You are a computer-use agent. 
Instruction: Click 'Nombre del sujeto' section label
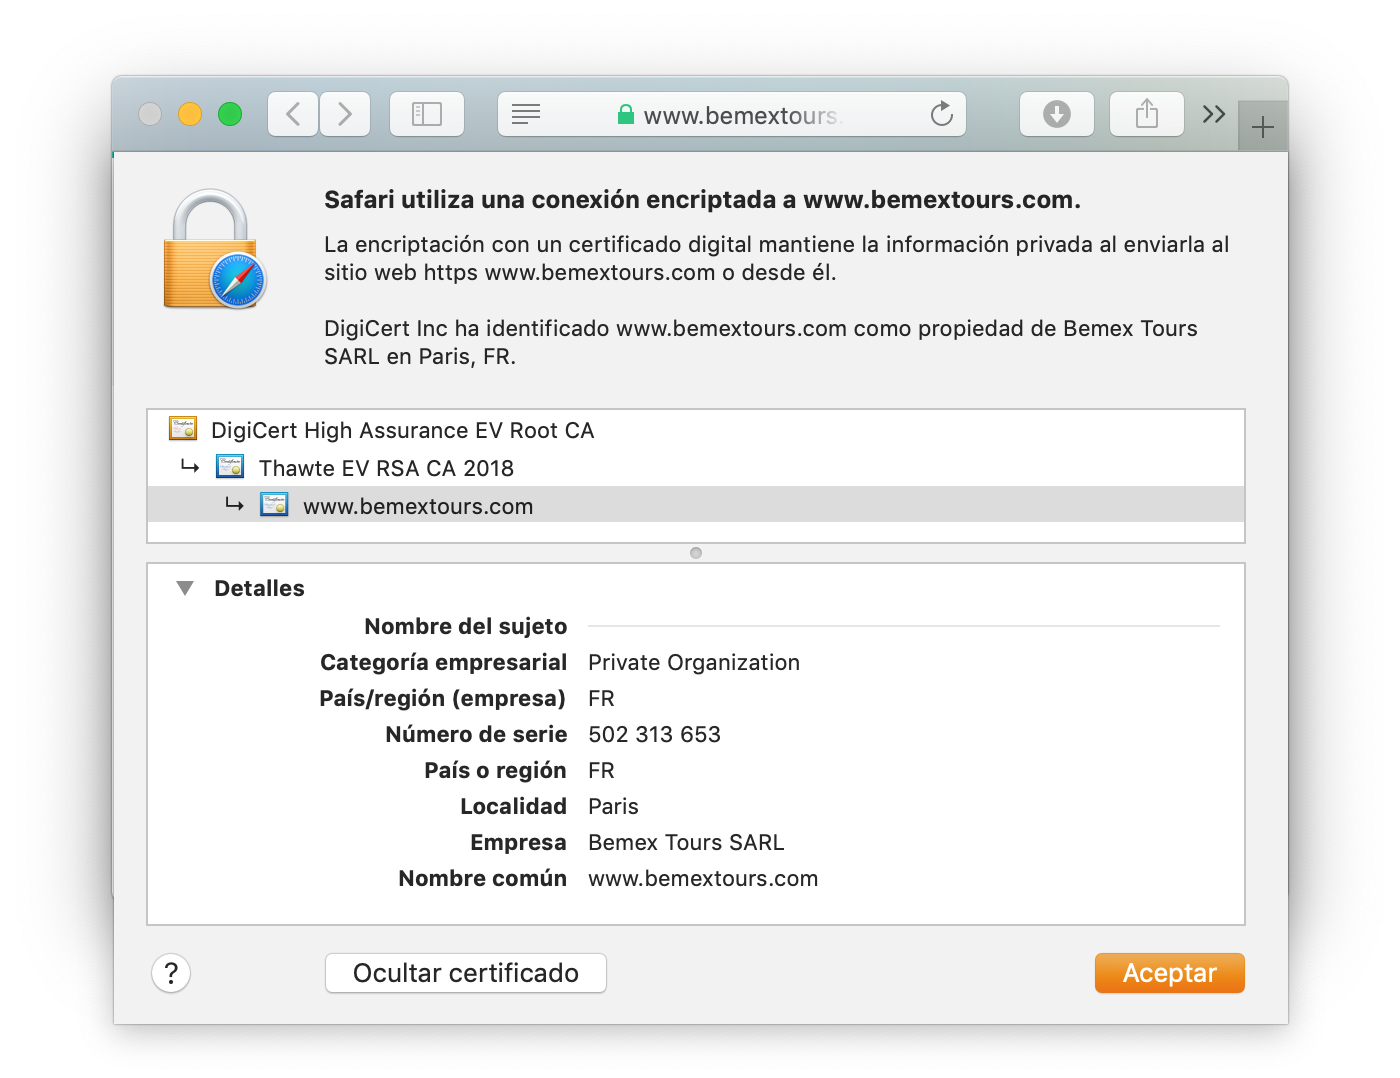[x=466, y=626]
